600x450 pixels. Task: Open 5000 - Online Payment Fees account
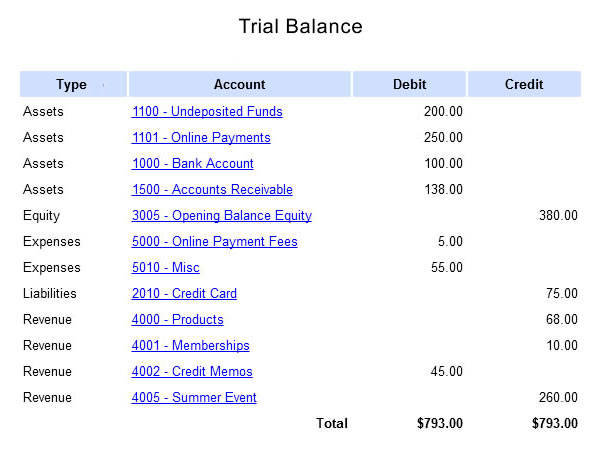point(214,241)
